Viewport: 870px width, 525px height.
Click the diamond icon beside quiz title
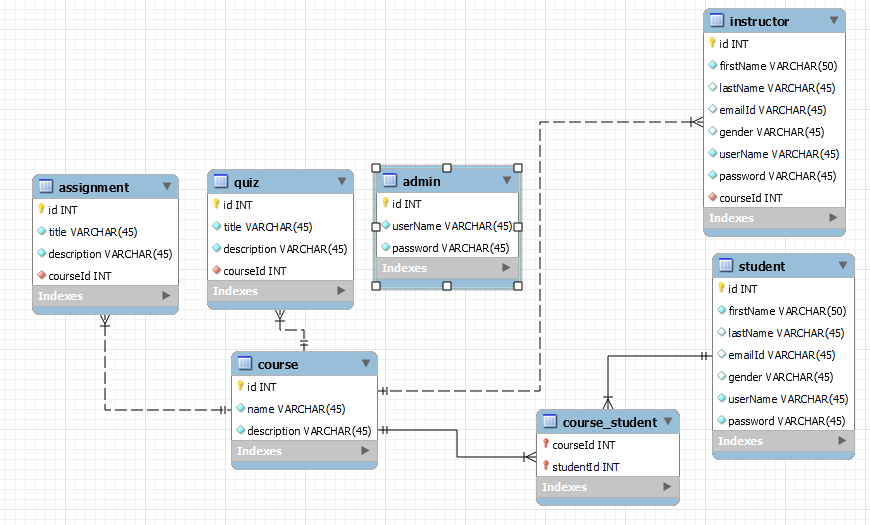217,226
